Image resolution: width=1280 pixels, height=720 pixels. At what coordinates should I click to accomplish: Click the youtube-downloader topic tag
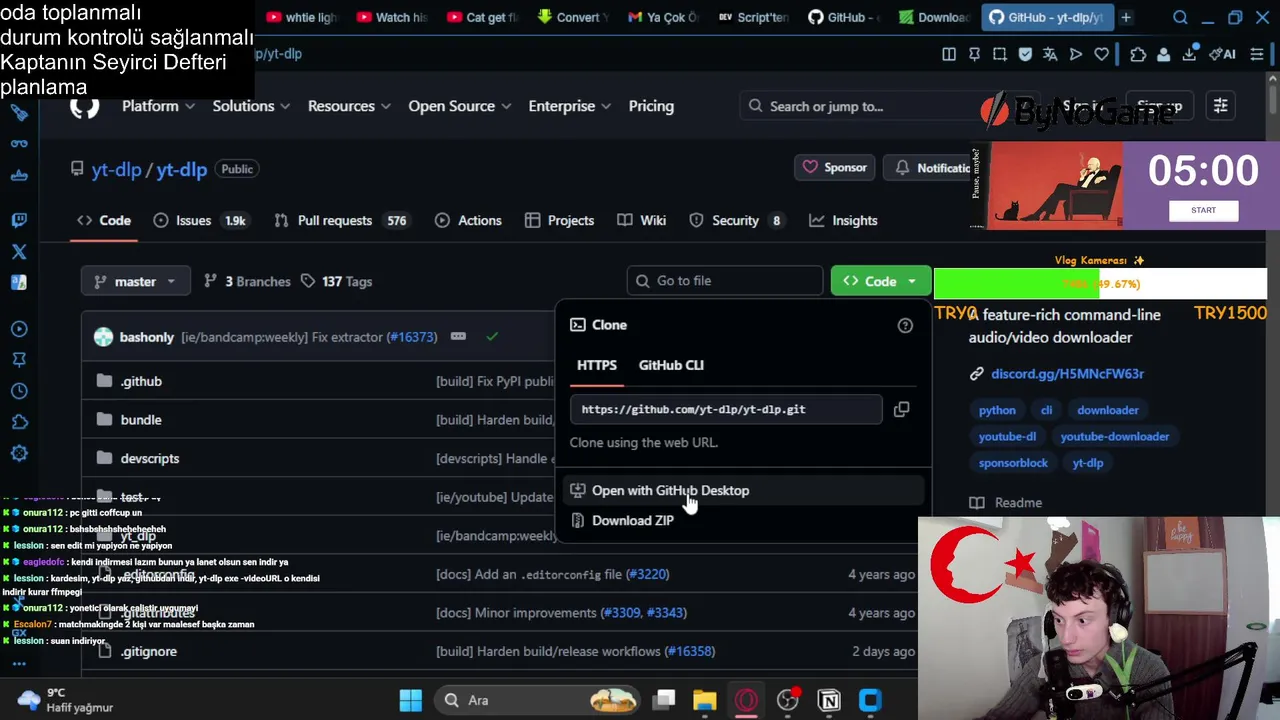(x=1114, y=437)
